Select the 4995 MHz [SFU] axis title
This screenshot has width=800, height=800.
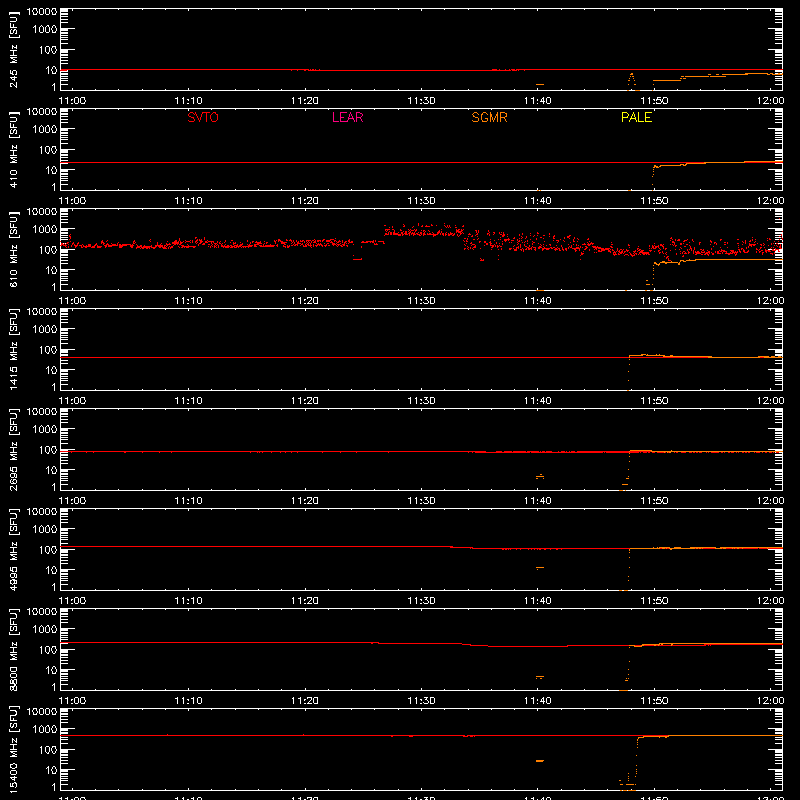[x=13, y=549]
